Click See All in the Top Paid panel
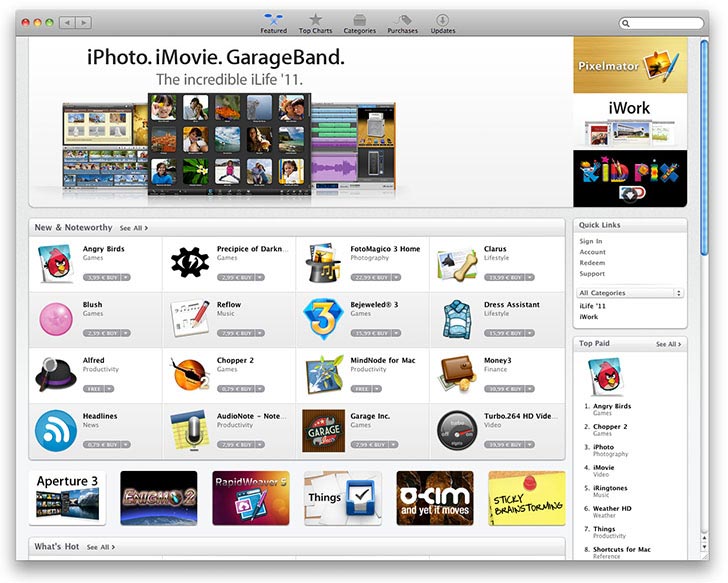The image size is (728, 583). coord(669,344)
